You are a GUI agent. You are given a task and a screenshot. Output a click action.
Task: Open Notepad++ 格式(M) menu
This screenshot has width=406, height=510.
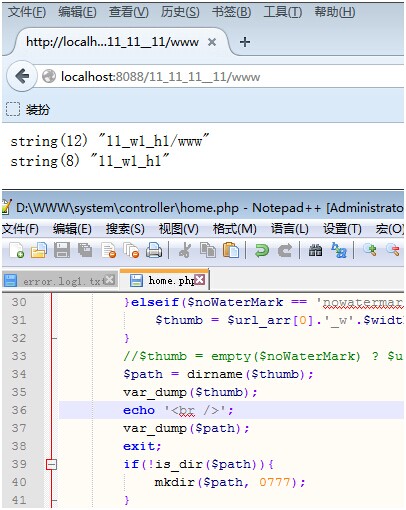[235, 229]
